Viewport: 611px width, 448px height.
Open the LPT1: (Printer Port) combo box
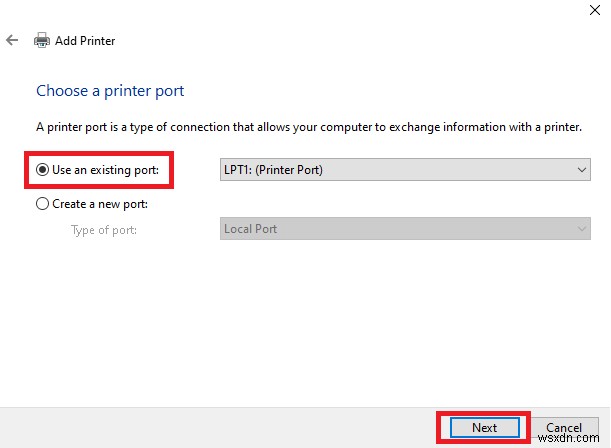click(400, 170)
